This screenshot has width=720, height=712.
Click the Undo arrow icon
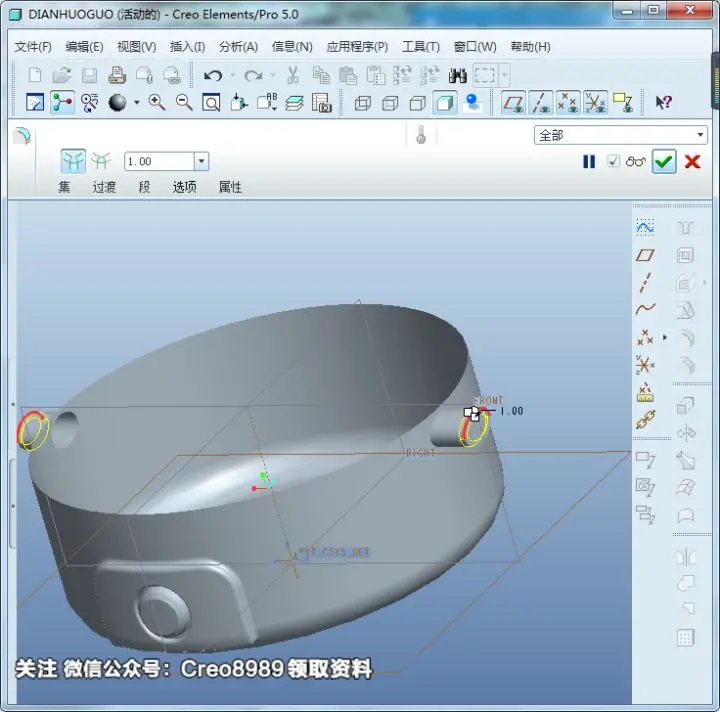[x=213, y=75]
